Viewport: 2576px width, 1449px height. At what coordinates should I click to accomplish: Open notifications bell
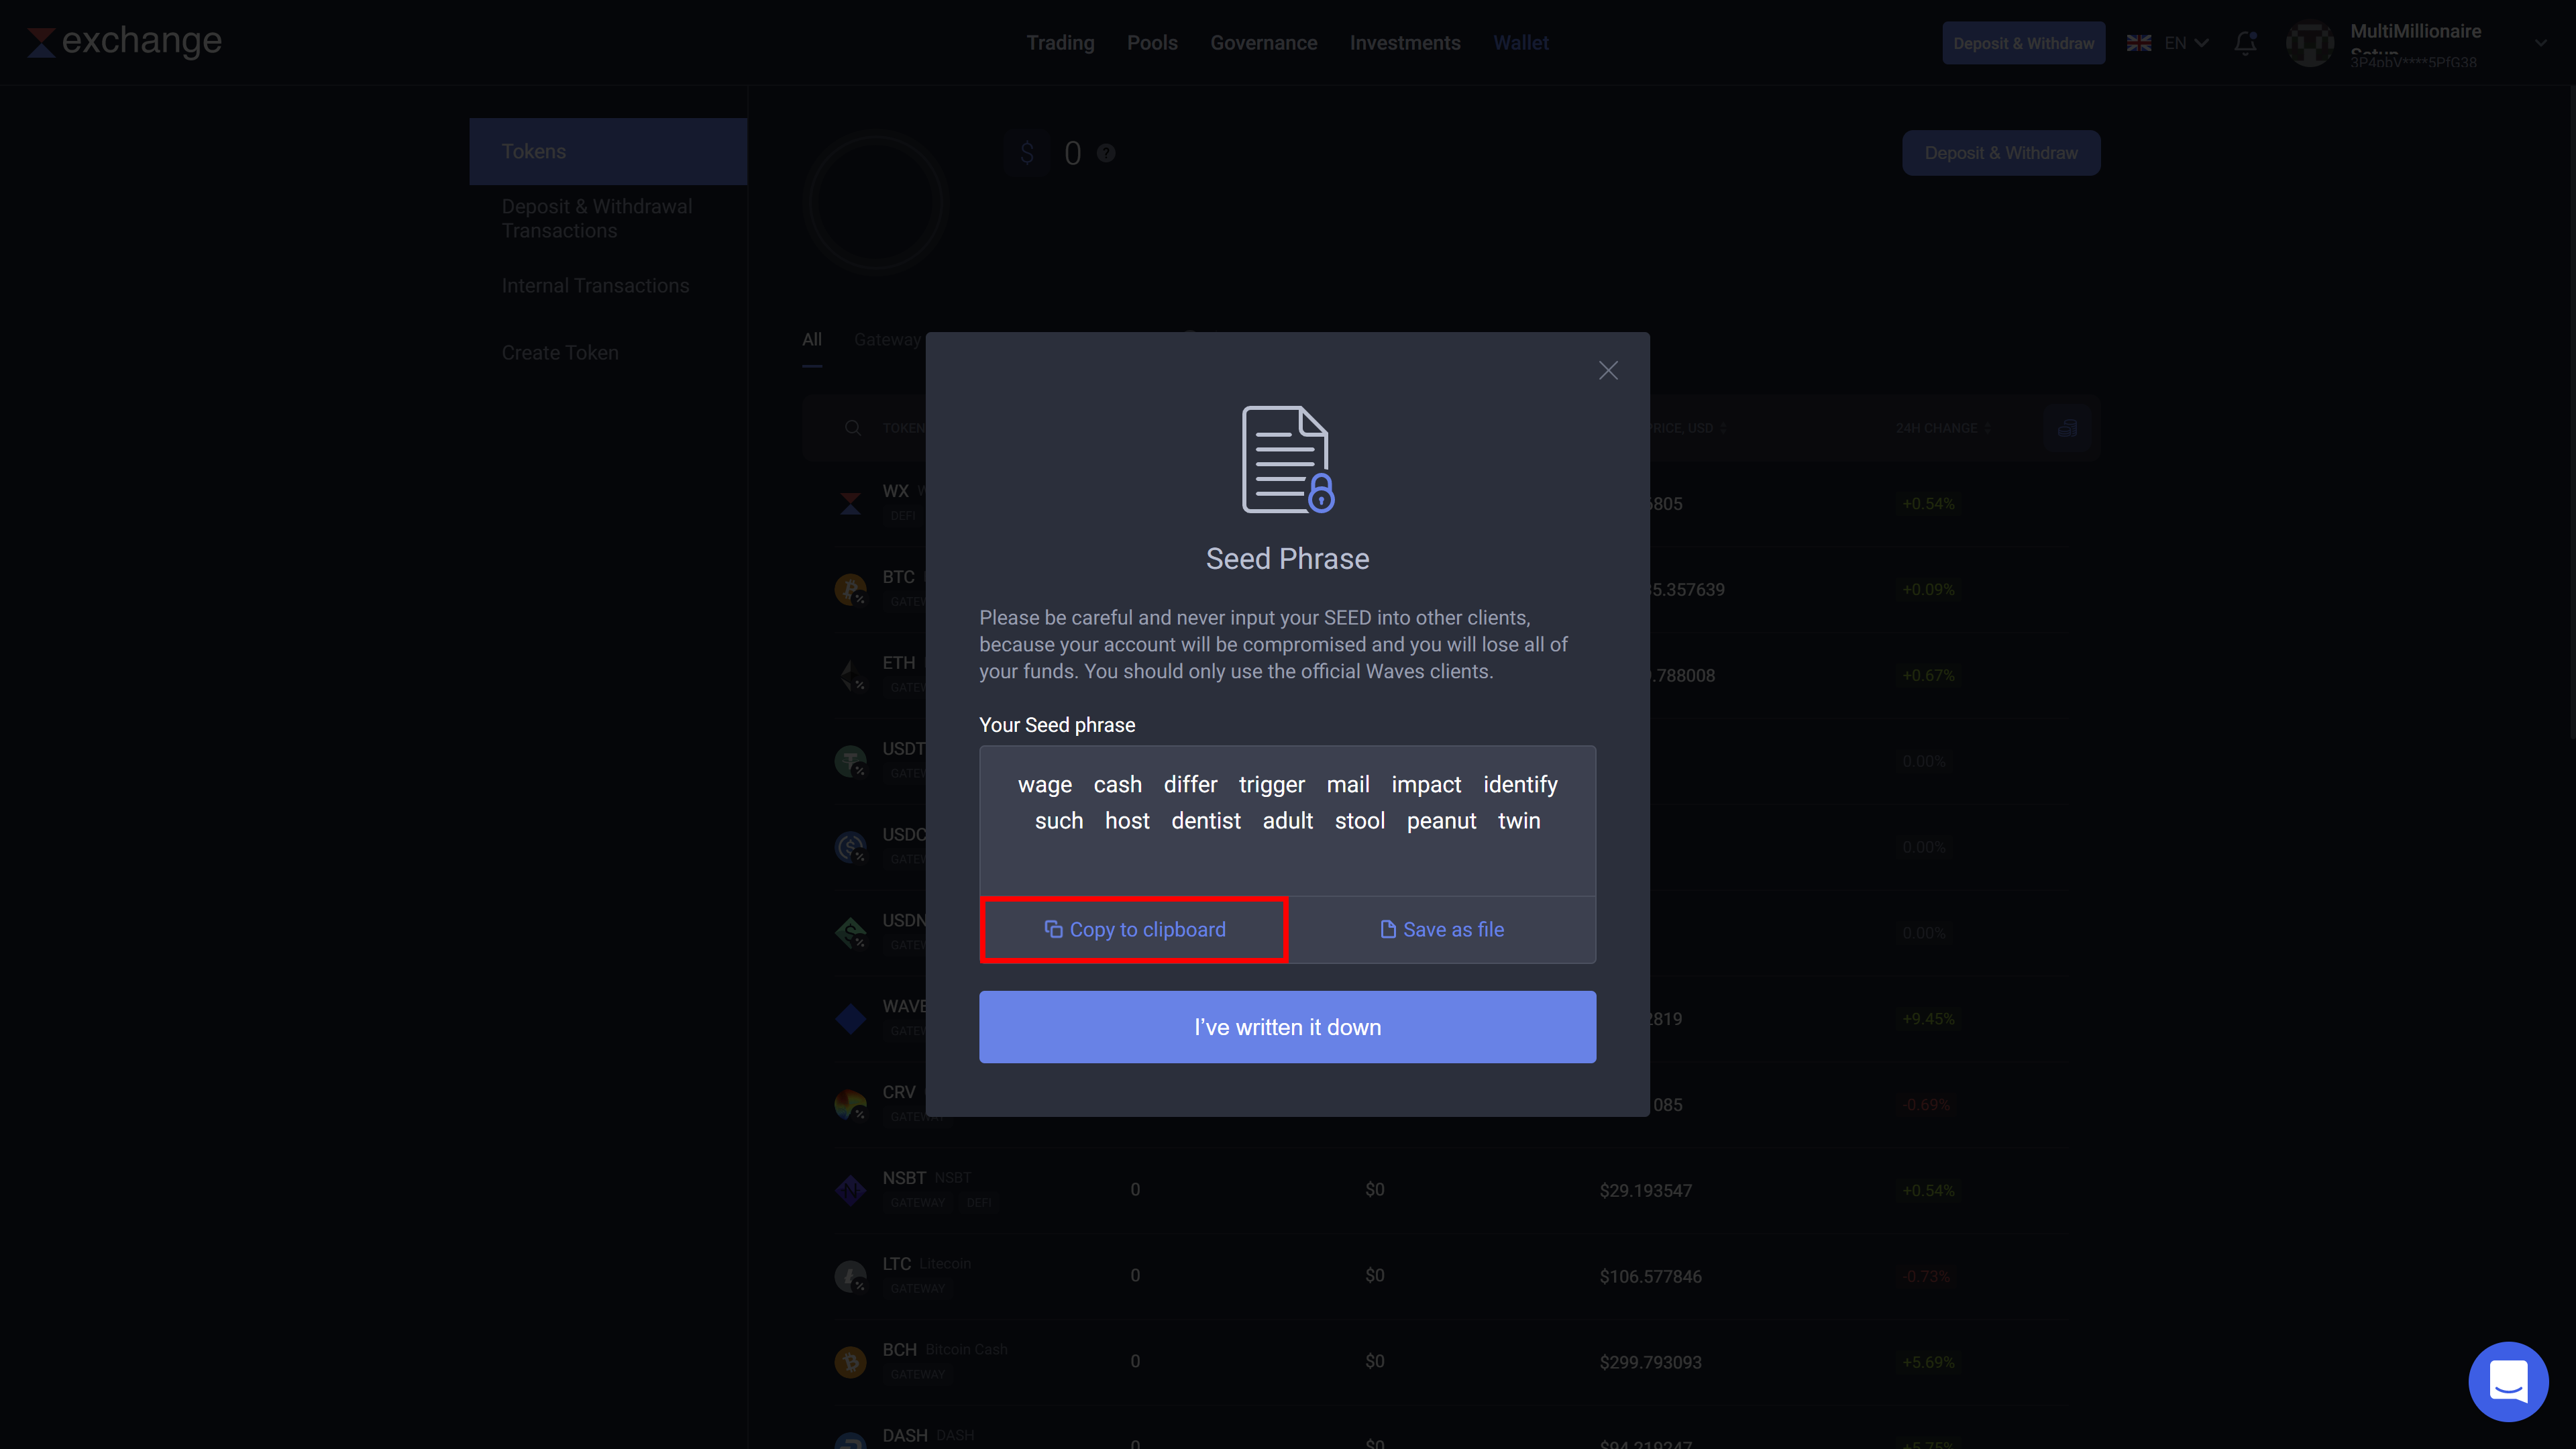pos(2245,43)
